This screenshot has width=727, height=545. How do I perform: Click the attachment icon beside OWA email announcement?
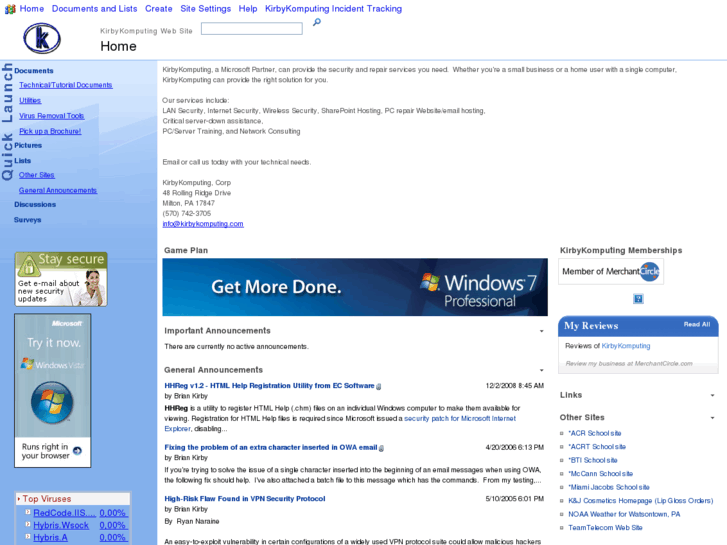[x=381, y=448]
